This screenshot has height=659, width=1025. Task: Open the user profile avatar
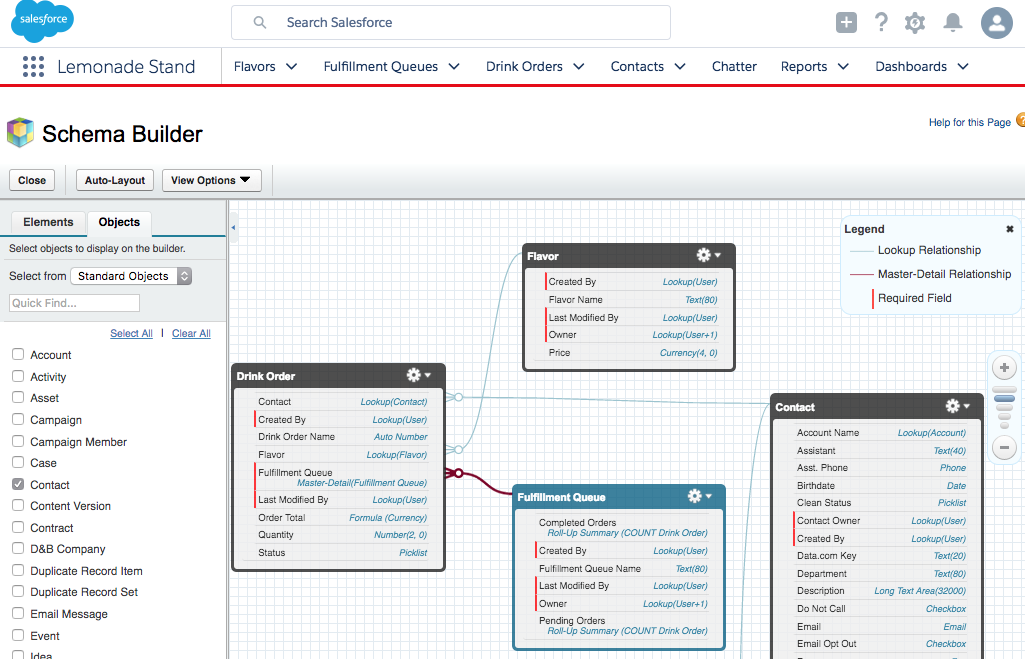tap(996, 22)
